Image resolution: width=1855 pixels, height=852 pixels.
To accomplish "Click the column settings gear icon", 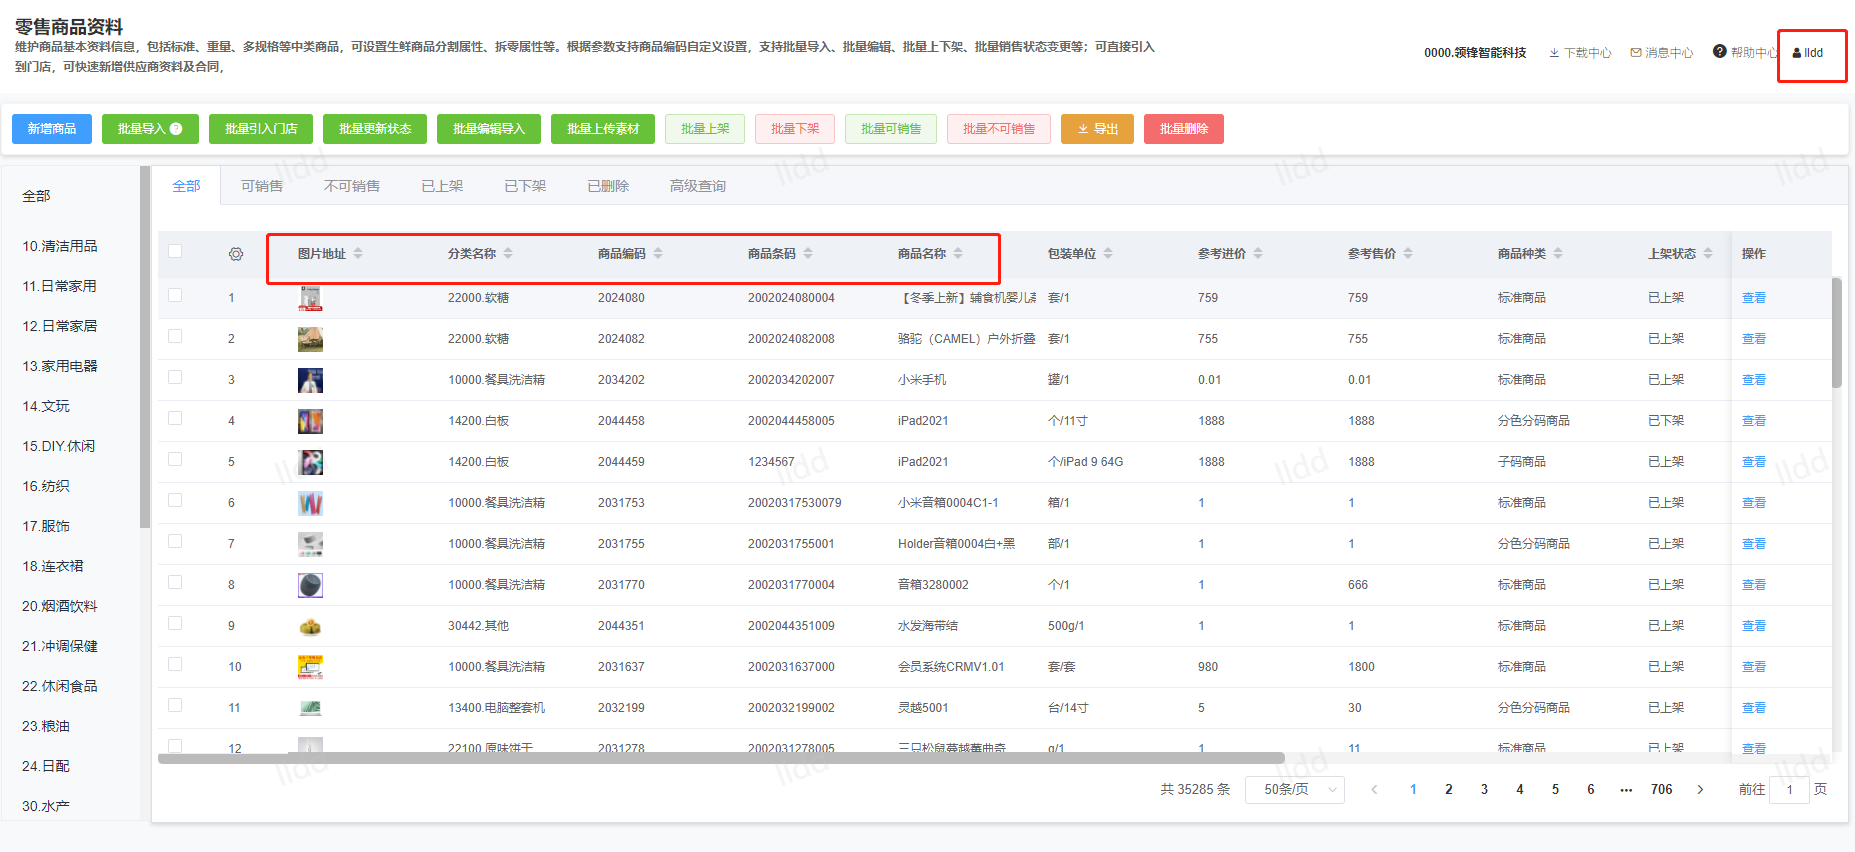I will [236, 254].
